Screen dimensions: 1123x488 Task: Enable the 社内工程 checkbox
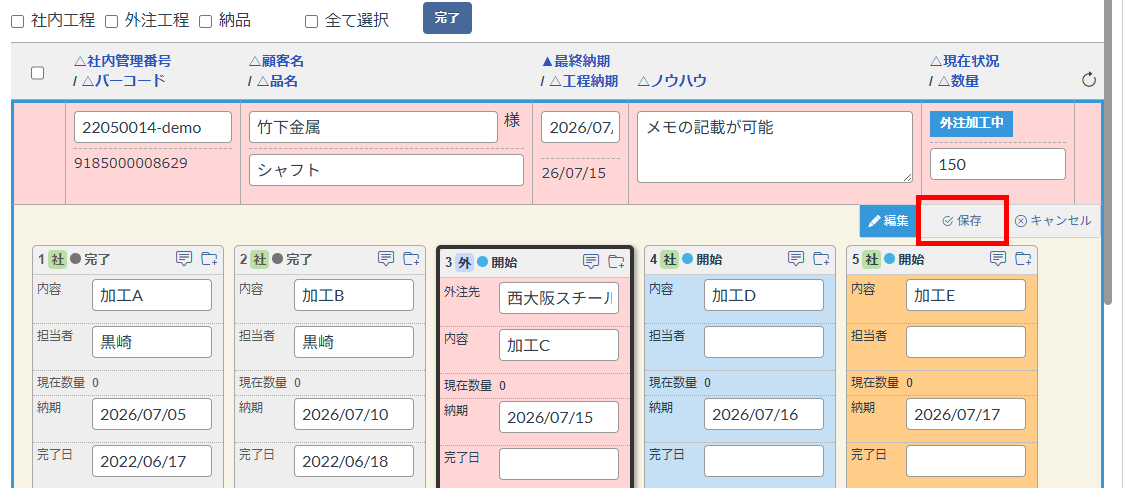click(17, 21)
